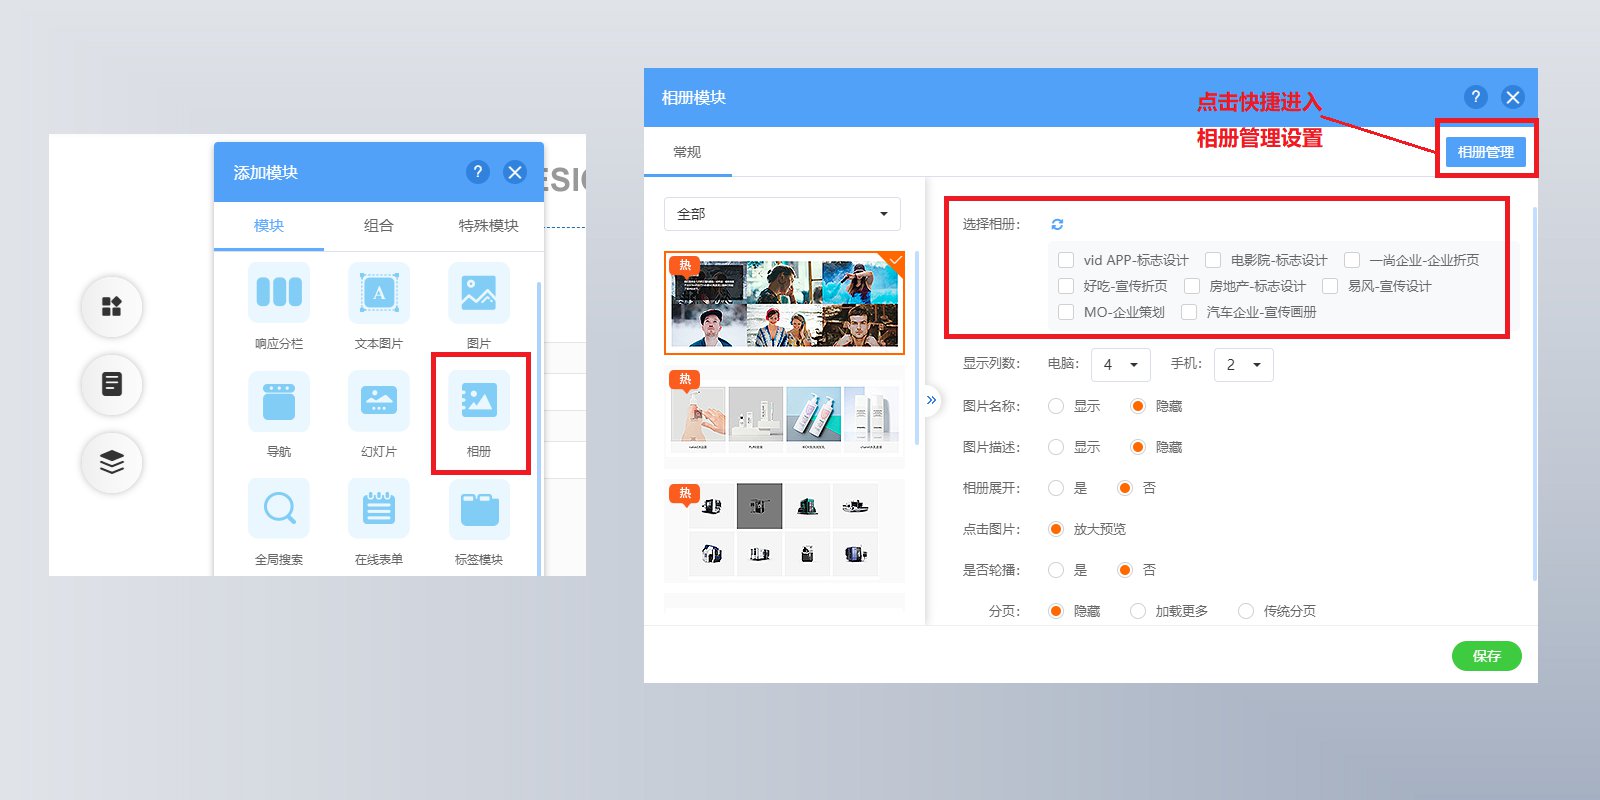Choose the 文本图片 text-image module
Viewport: 1600px width, 800px height.
coord(379,292)
